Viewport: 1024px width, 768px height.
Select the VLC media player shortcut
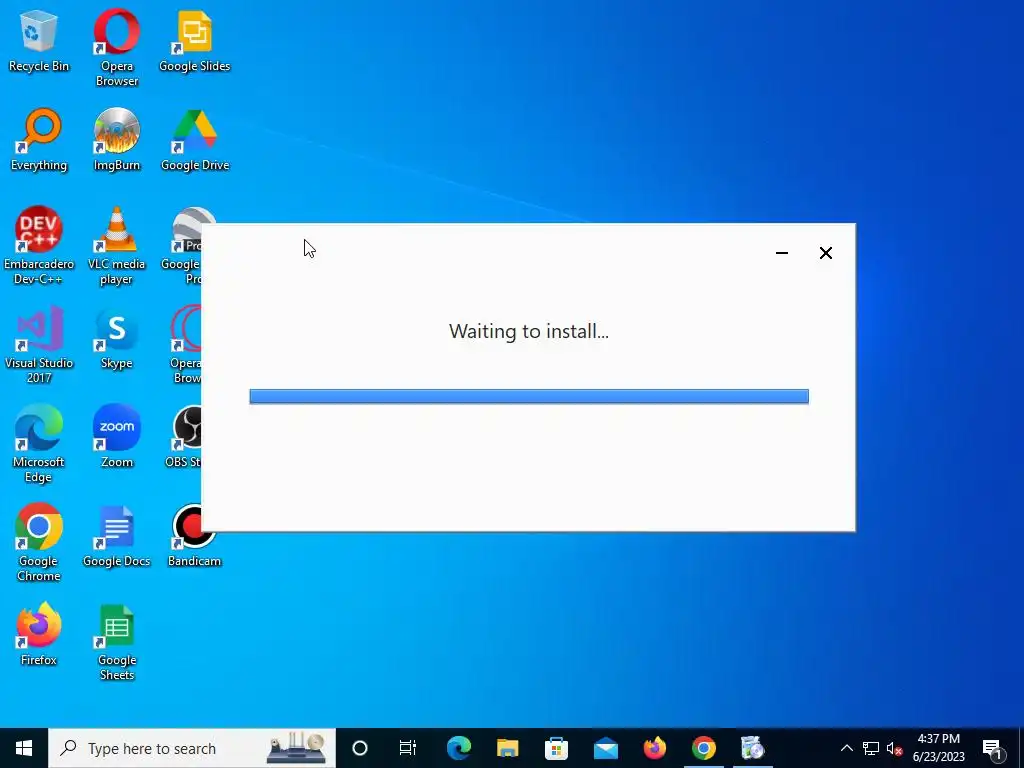click(116, 246)
